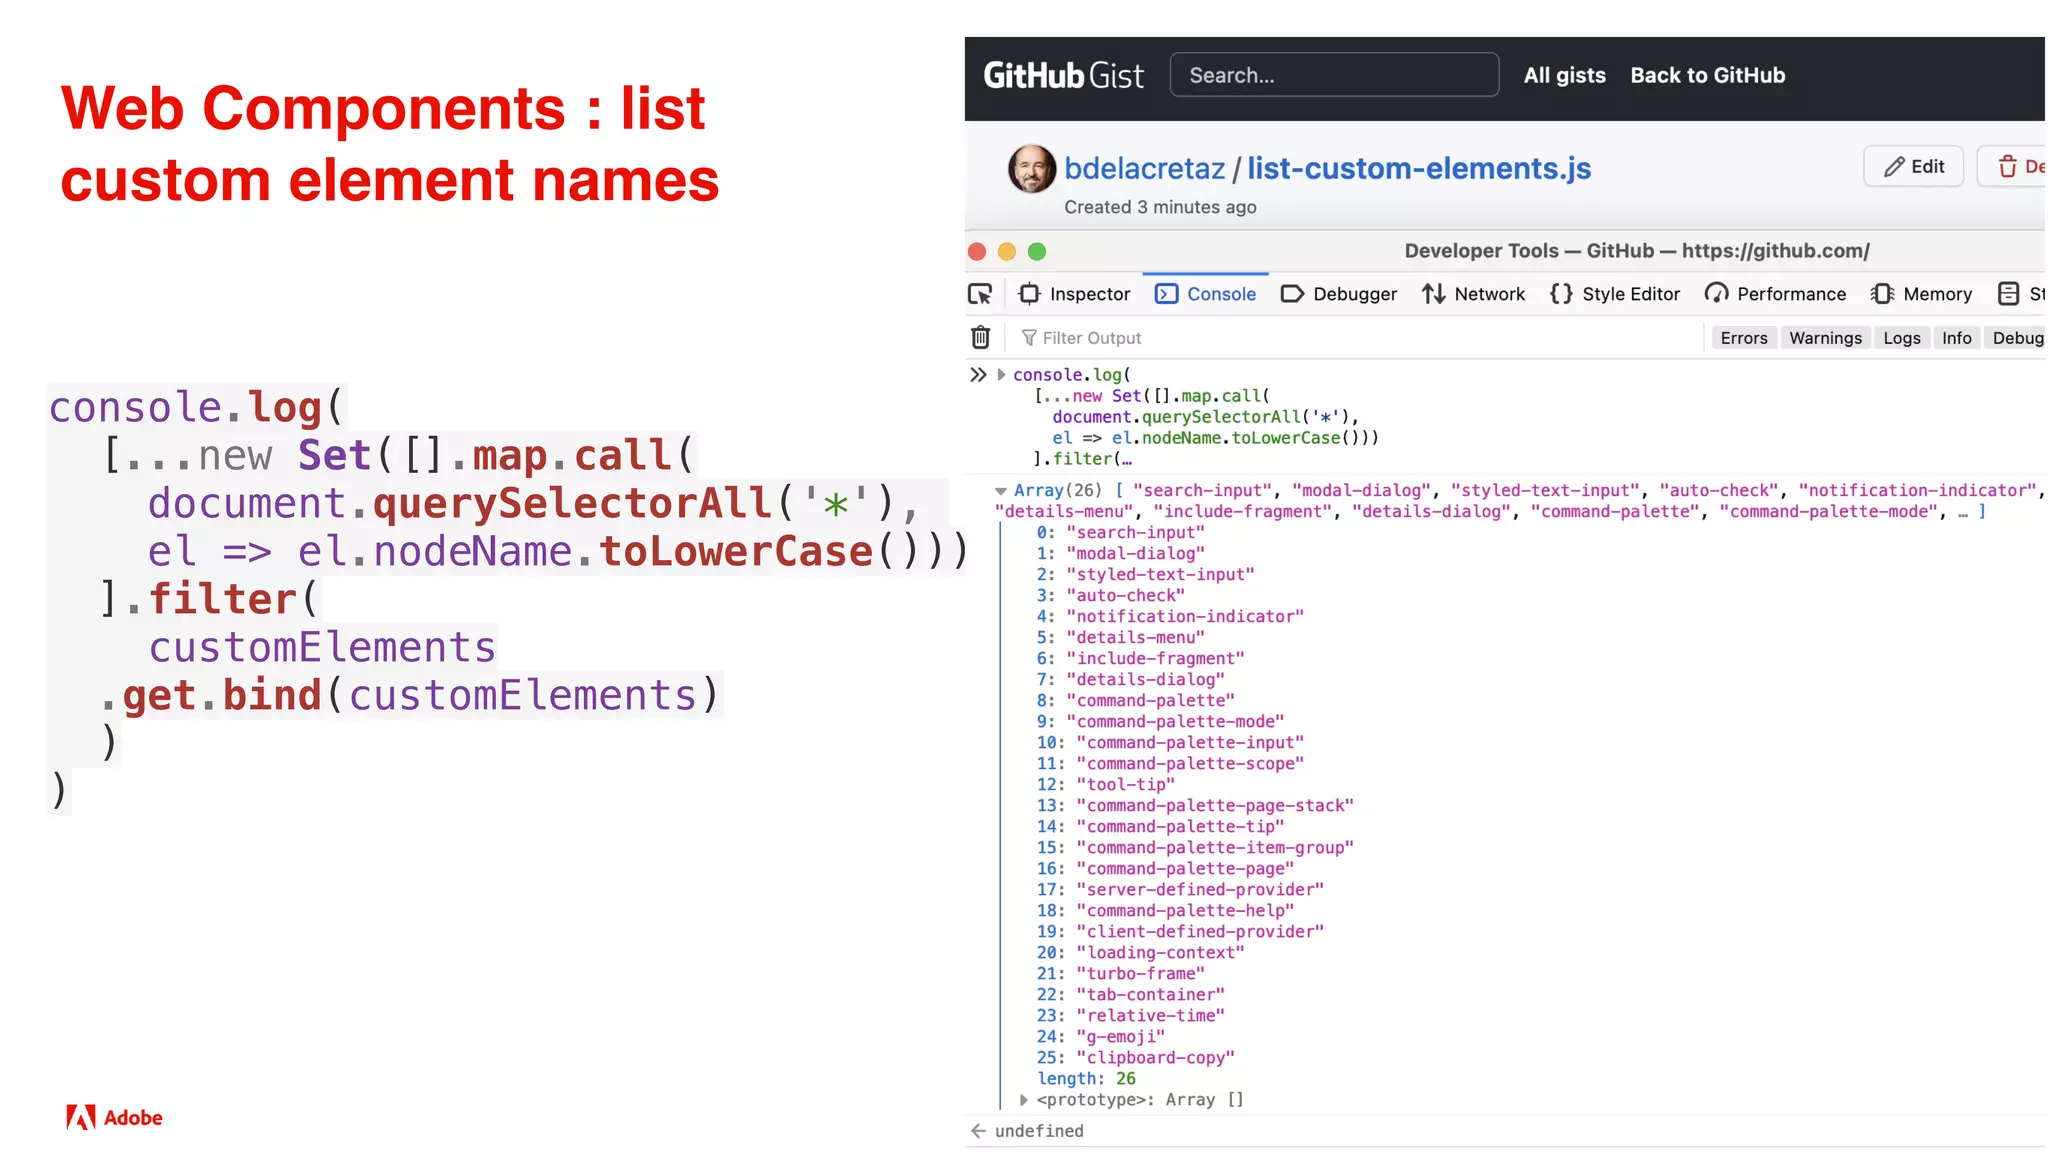
Task: Click the "undefined" return value
Action: point(1039,1131)
